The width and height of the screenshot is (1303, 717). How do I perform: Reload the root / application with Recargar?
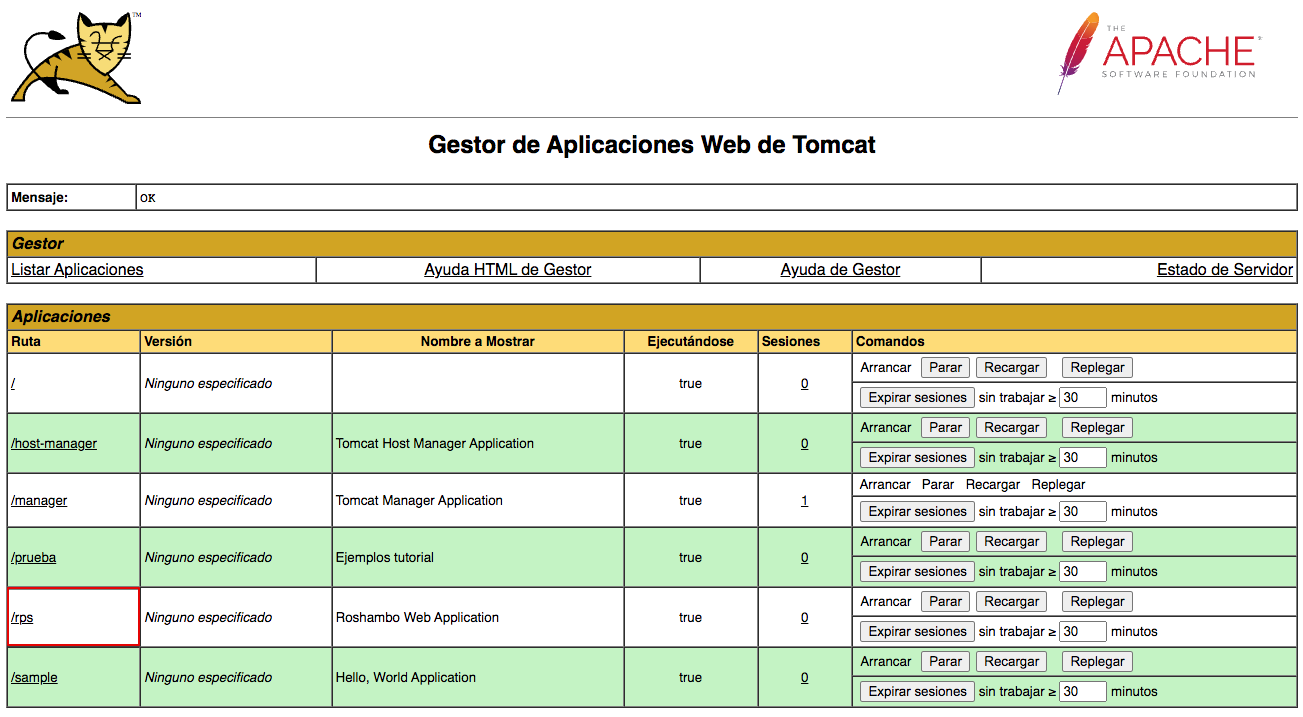click(x=1011, y=368)
